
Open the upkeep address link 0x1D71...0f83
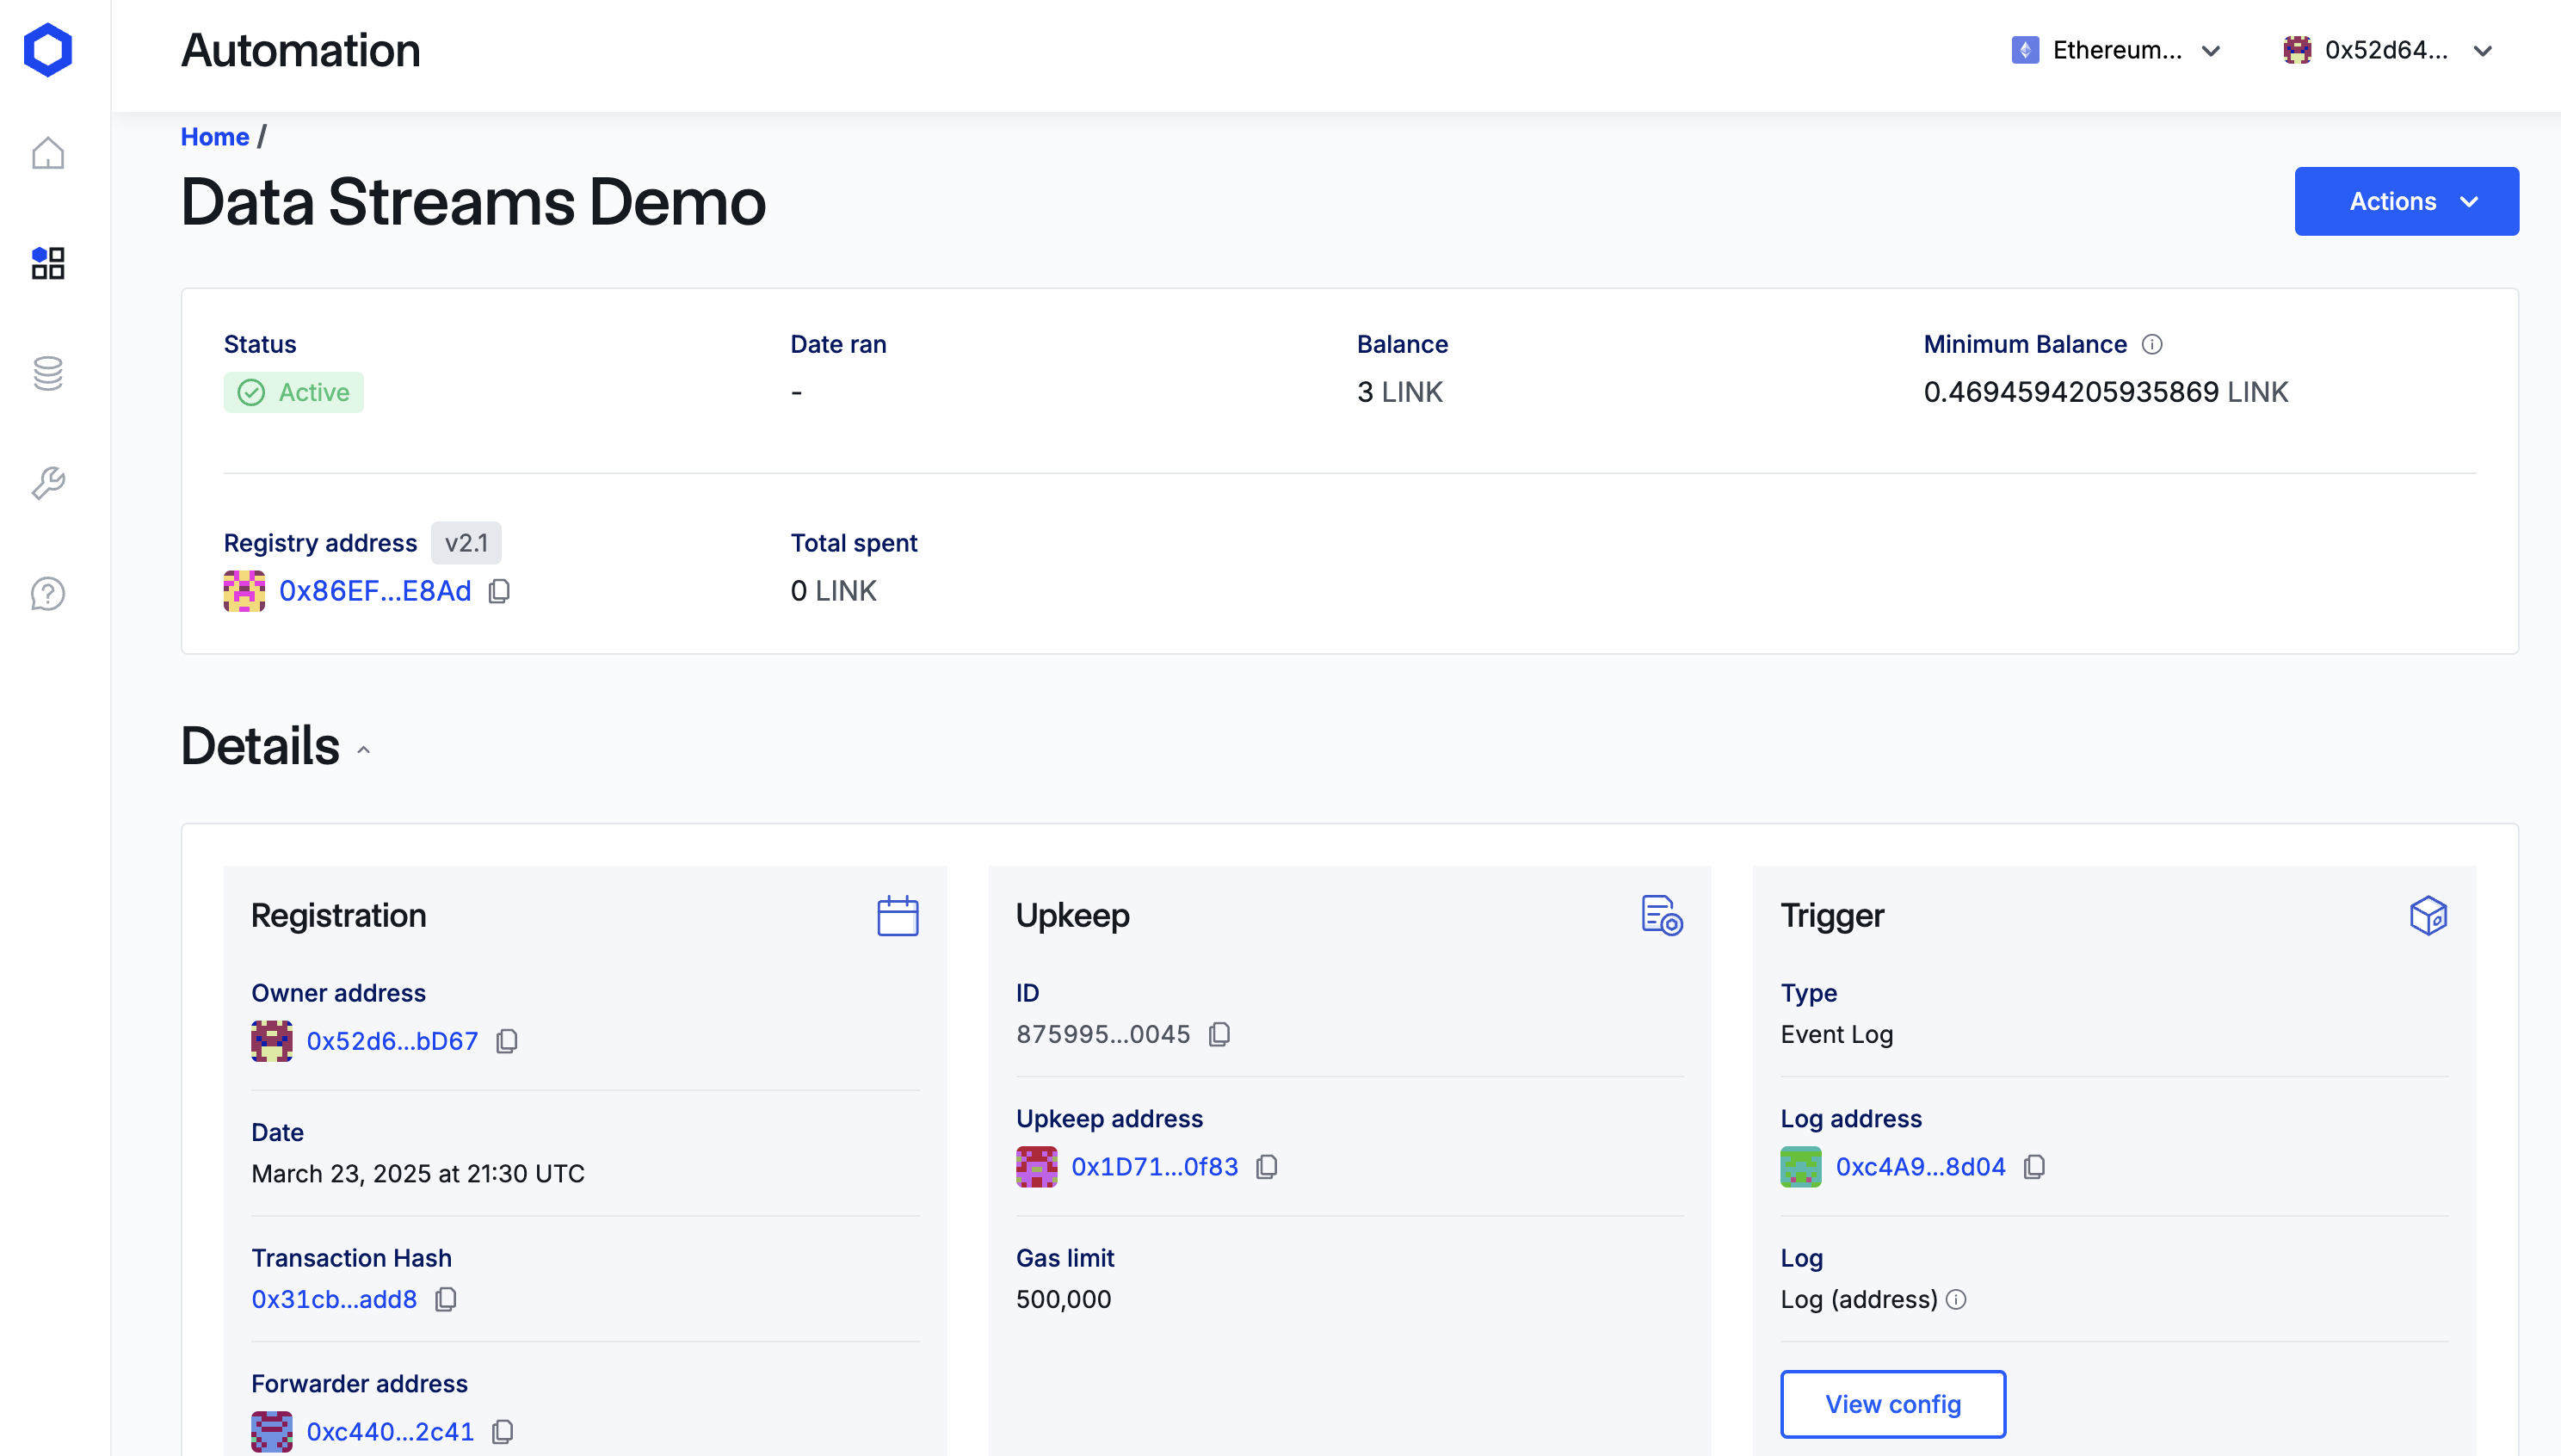pyautogui.click(x=1154, y=1167)
